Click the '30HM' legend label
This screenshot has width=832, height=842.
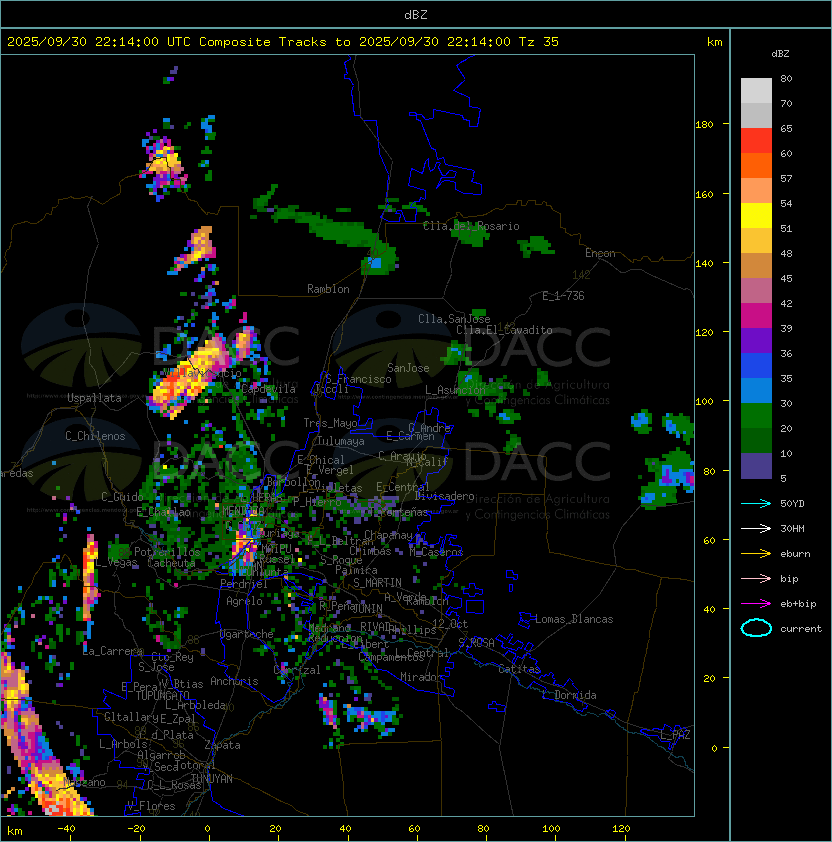point(792,528)
